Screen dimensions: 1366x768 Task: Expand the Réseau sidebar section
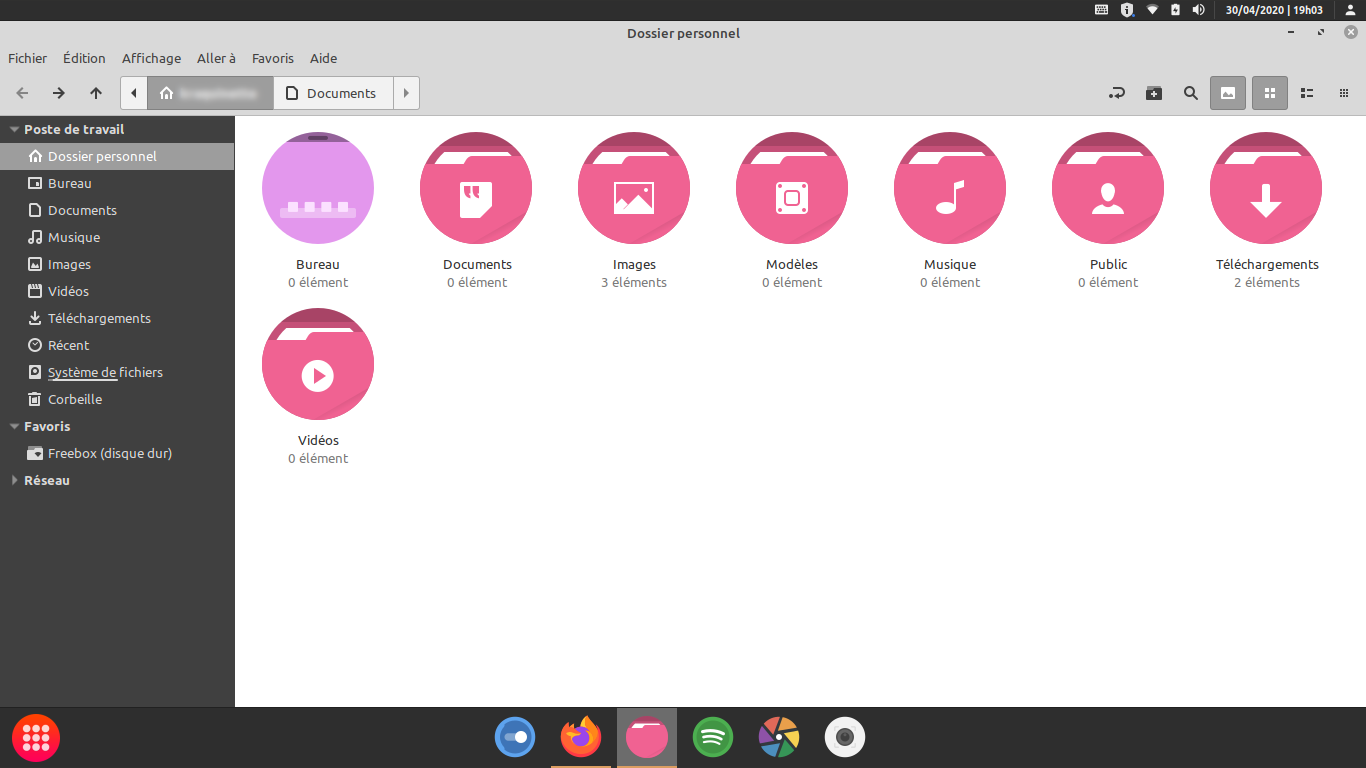click(x=14, y=481)
